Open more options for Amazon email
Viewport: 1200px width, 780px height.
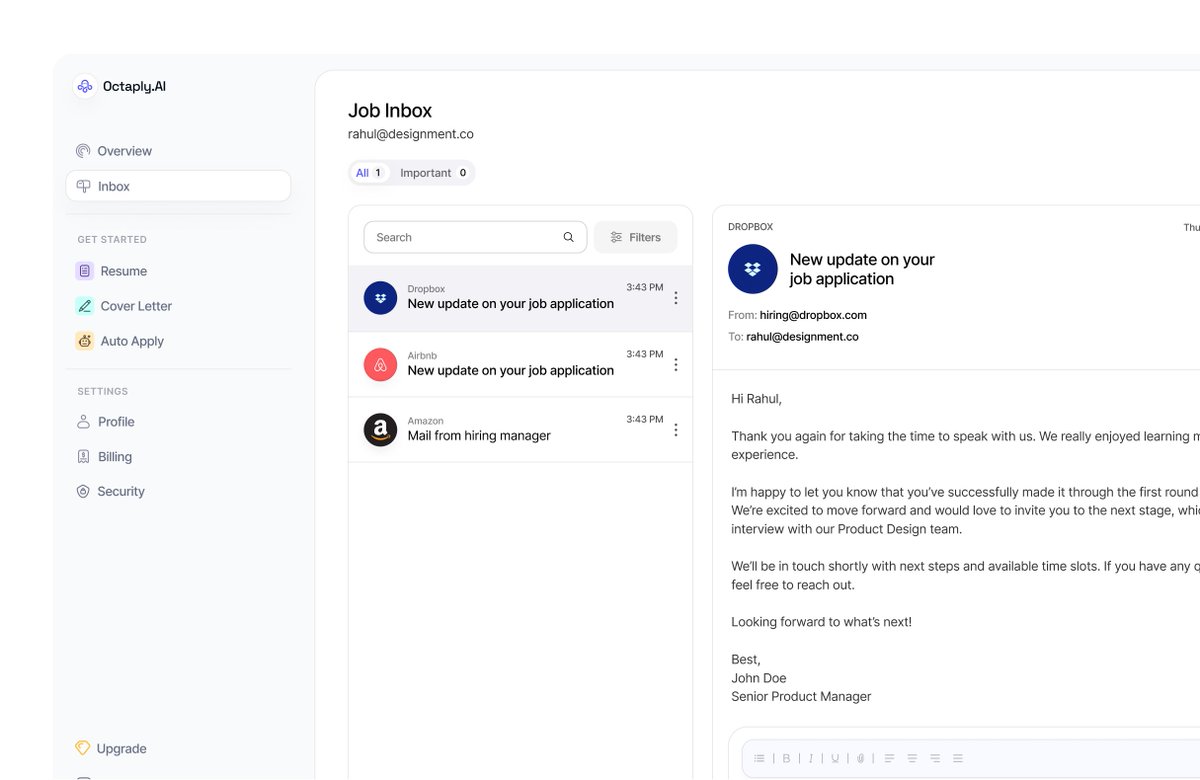point(676,430)
